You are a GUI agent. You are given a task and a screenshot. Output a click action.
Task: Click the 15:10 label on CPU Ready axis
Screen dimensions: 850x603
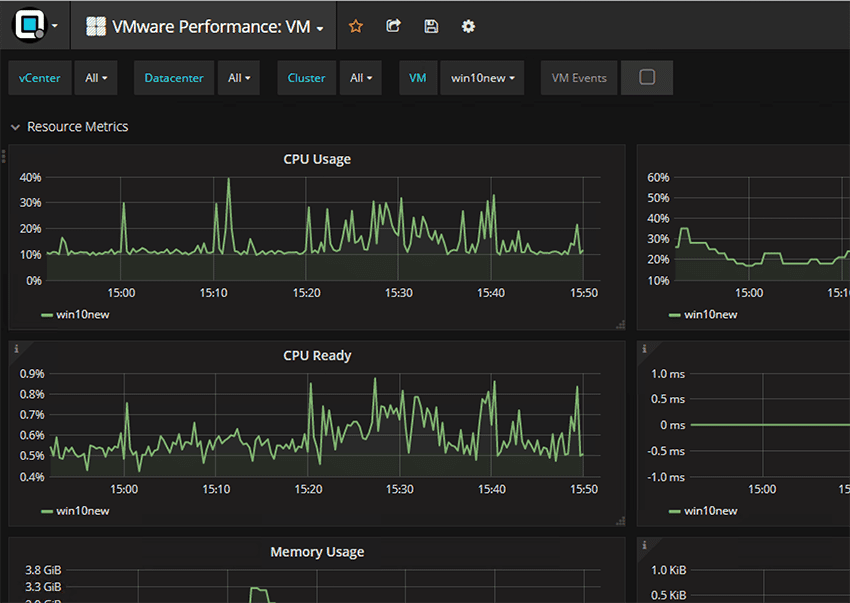[x=216, y=489]
